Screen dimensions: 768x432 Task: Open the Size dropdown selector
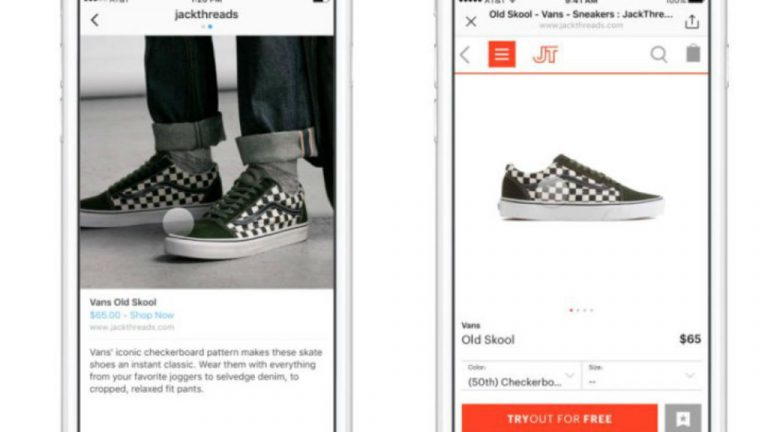[x=642, y=376]
